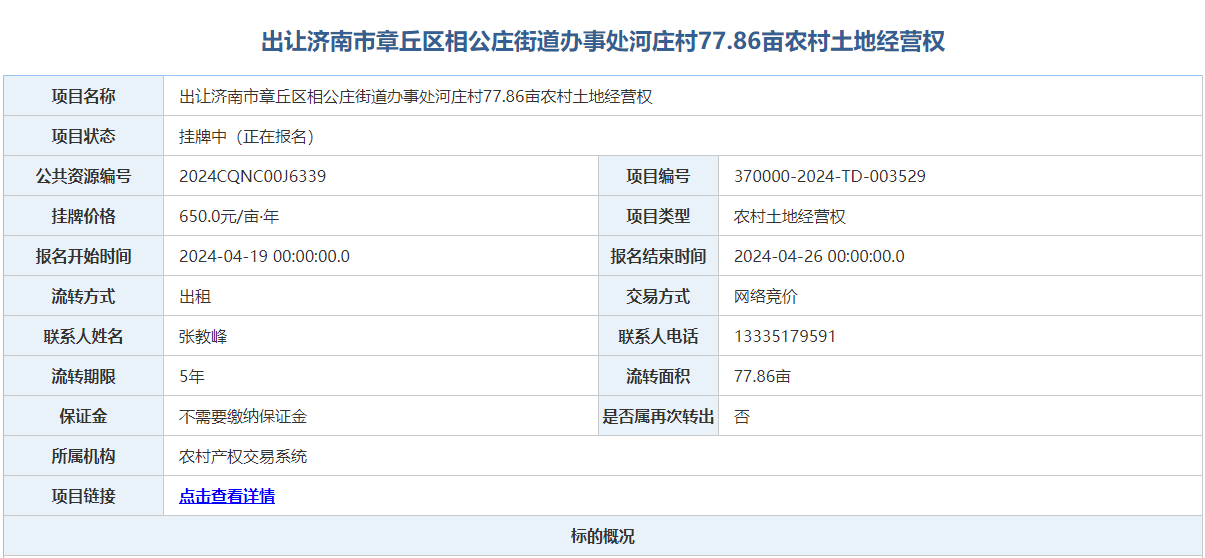Select end time 2024-04-26 00:00:00.0
Image resolution: width=1205 pixels, height=558 pixels.
(x=820, y=257)
